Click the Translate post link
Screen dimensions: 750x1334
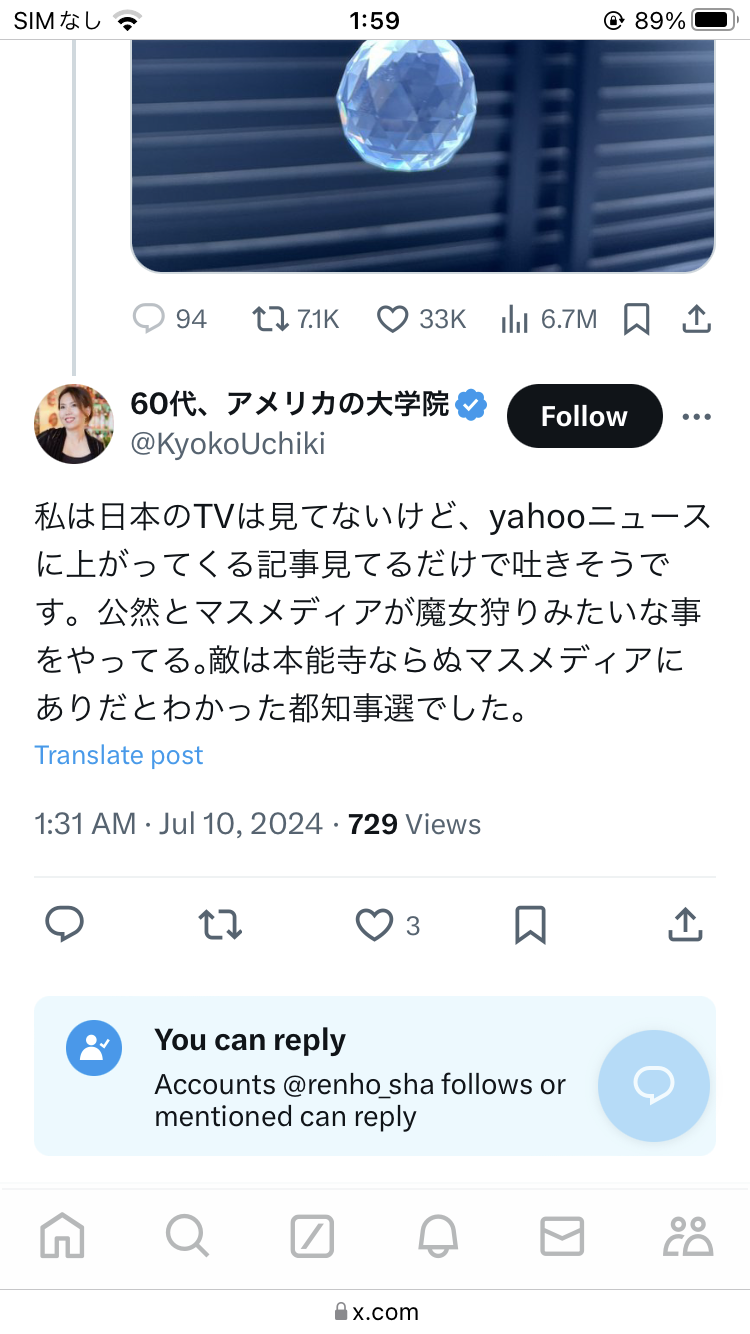point(119,755)
